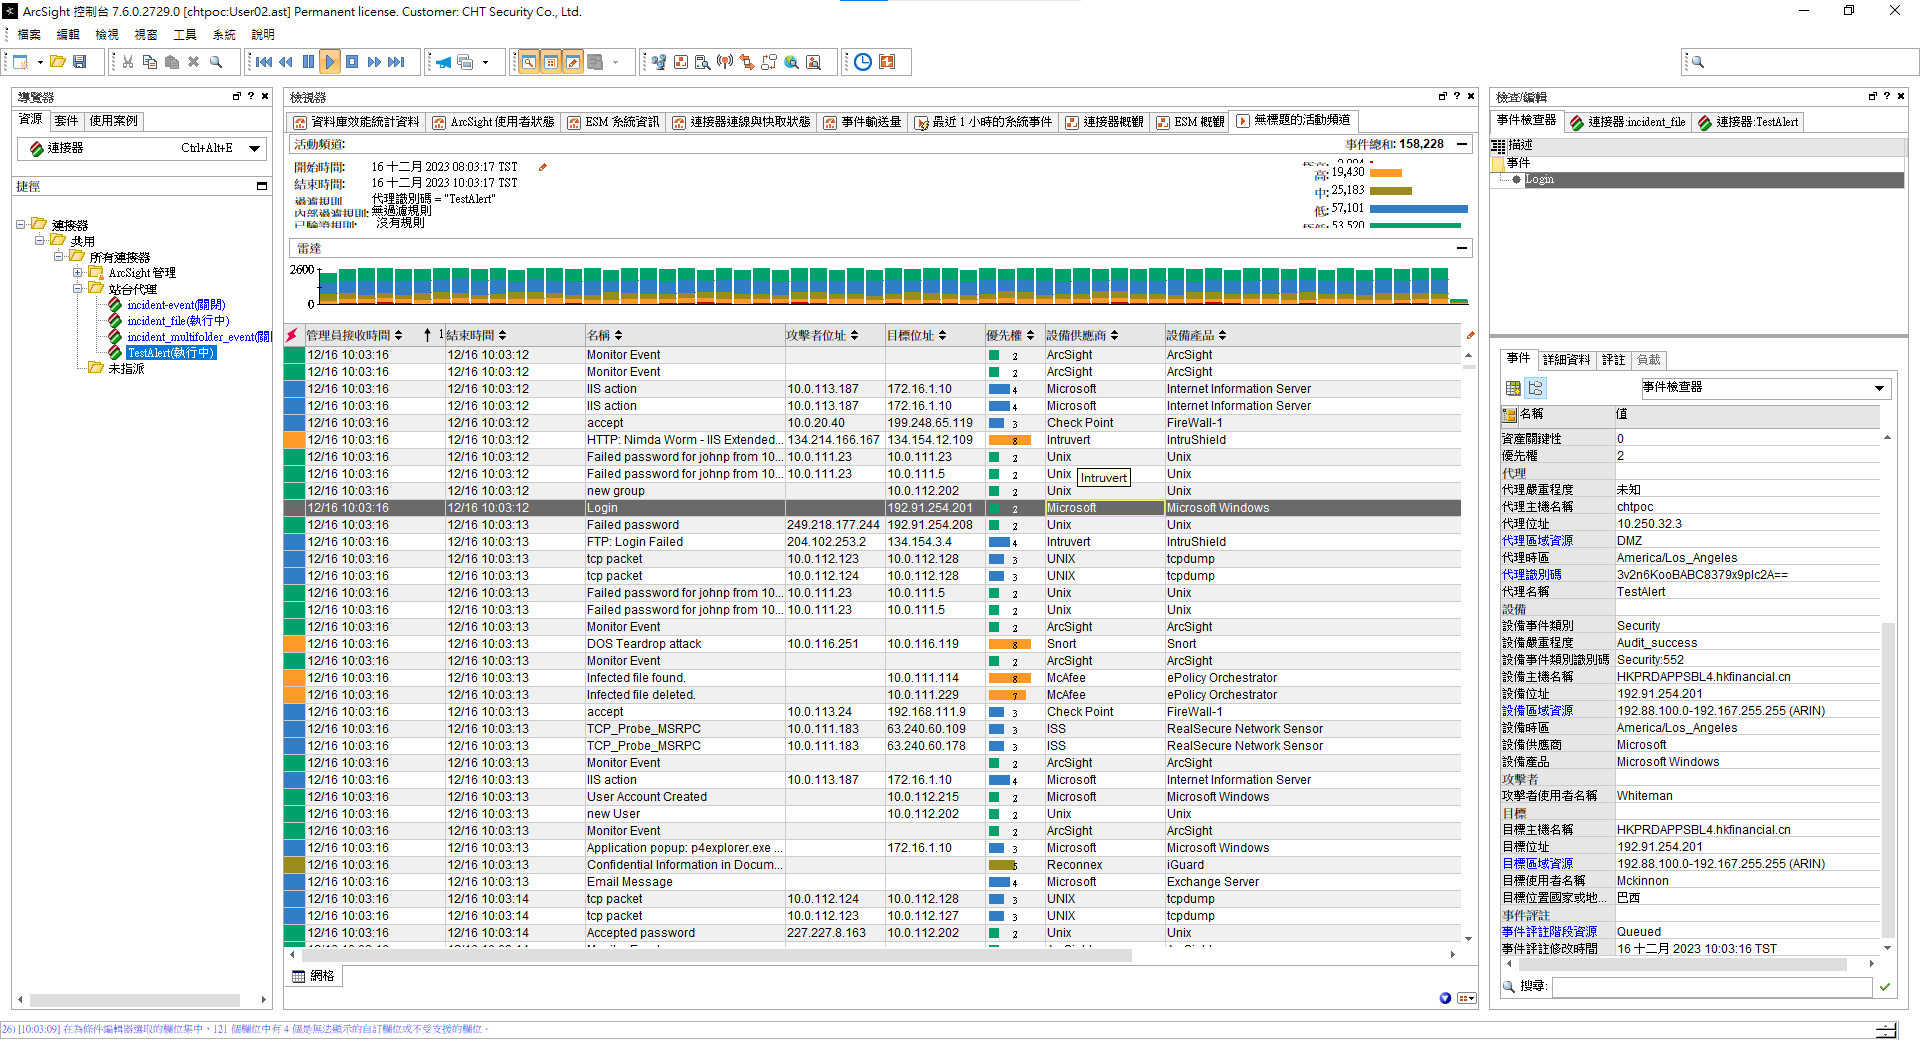The width and height of the screenshot is (1920, 1040).
Task: Click the open folder toolbar icon
Action: pos(58,62)
